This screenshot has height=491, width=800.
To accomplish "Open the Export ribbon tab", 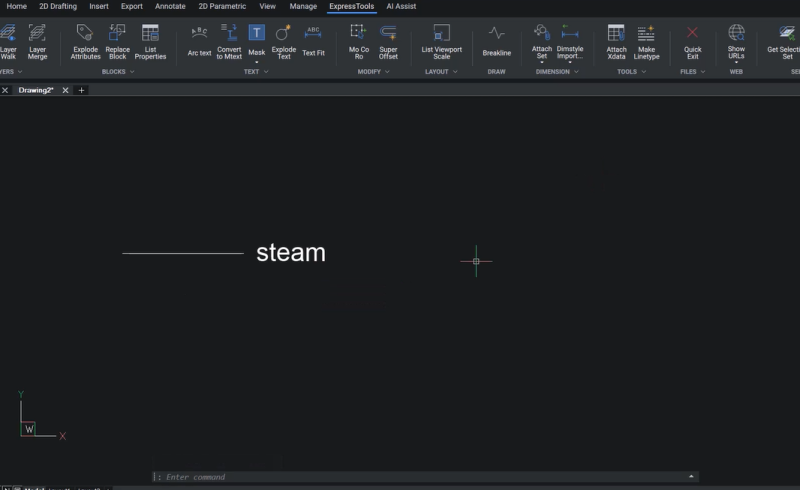I will coord(132,6).
